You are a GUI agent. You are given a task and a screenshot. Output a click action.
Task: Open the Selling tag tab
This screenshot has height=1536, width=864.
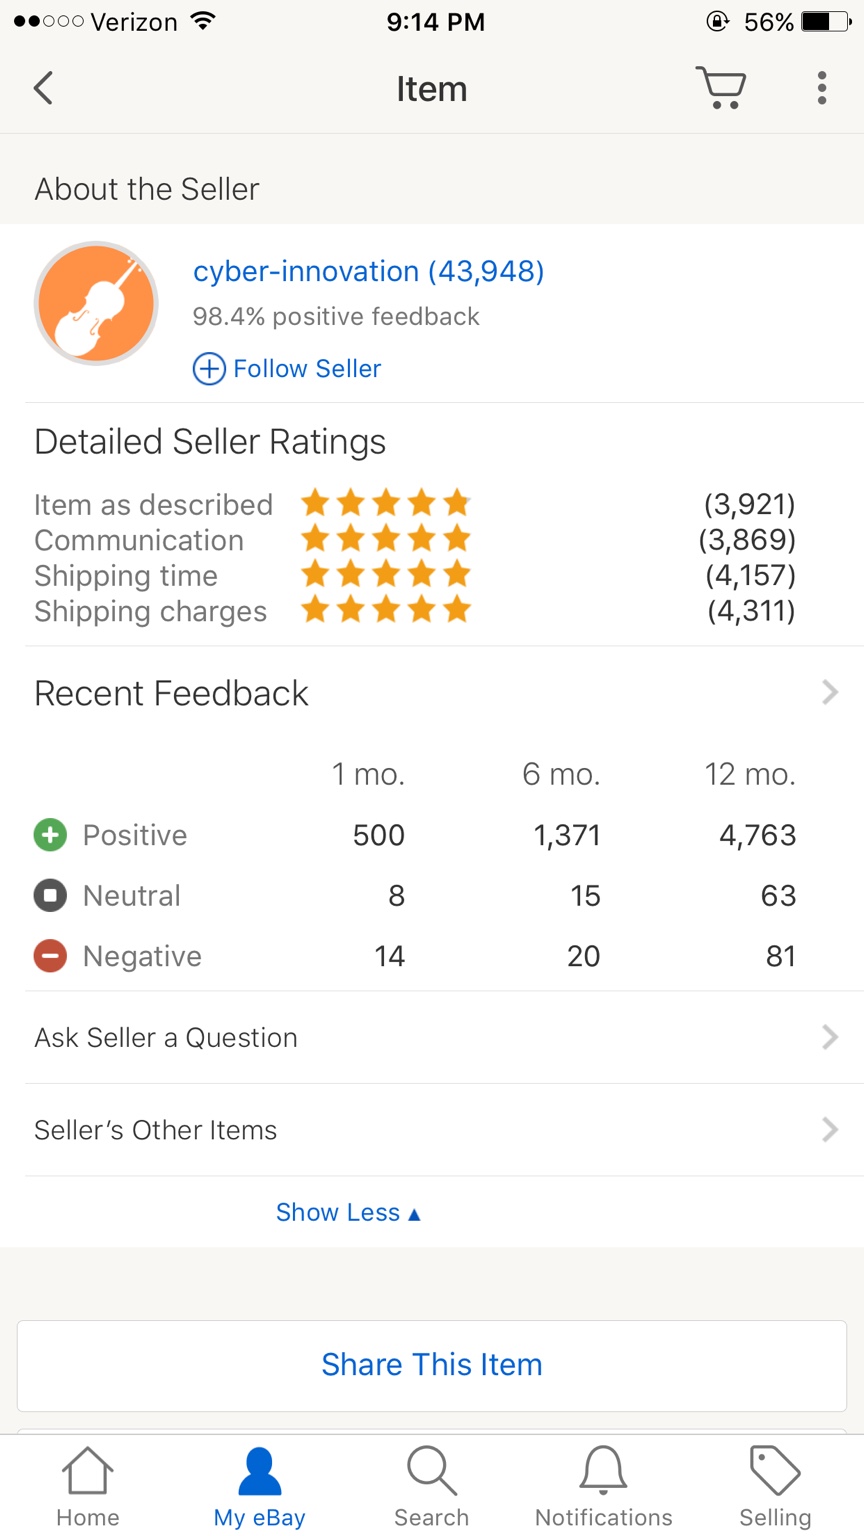point(775,1488)
